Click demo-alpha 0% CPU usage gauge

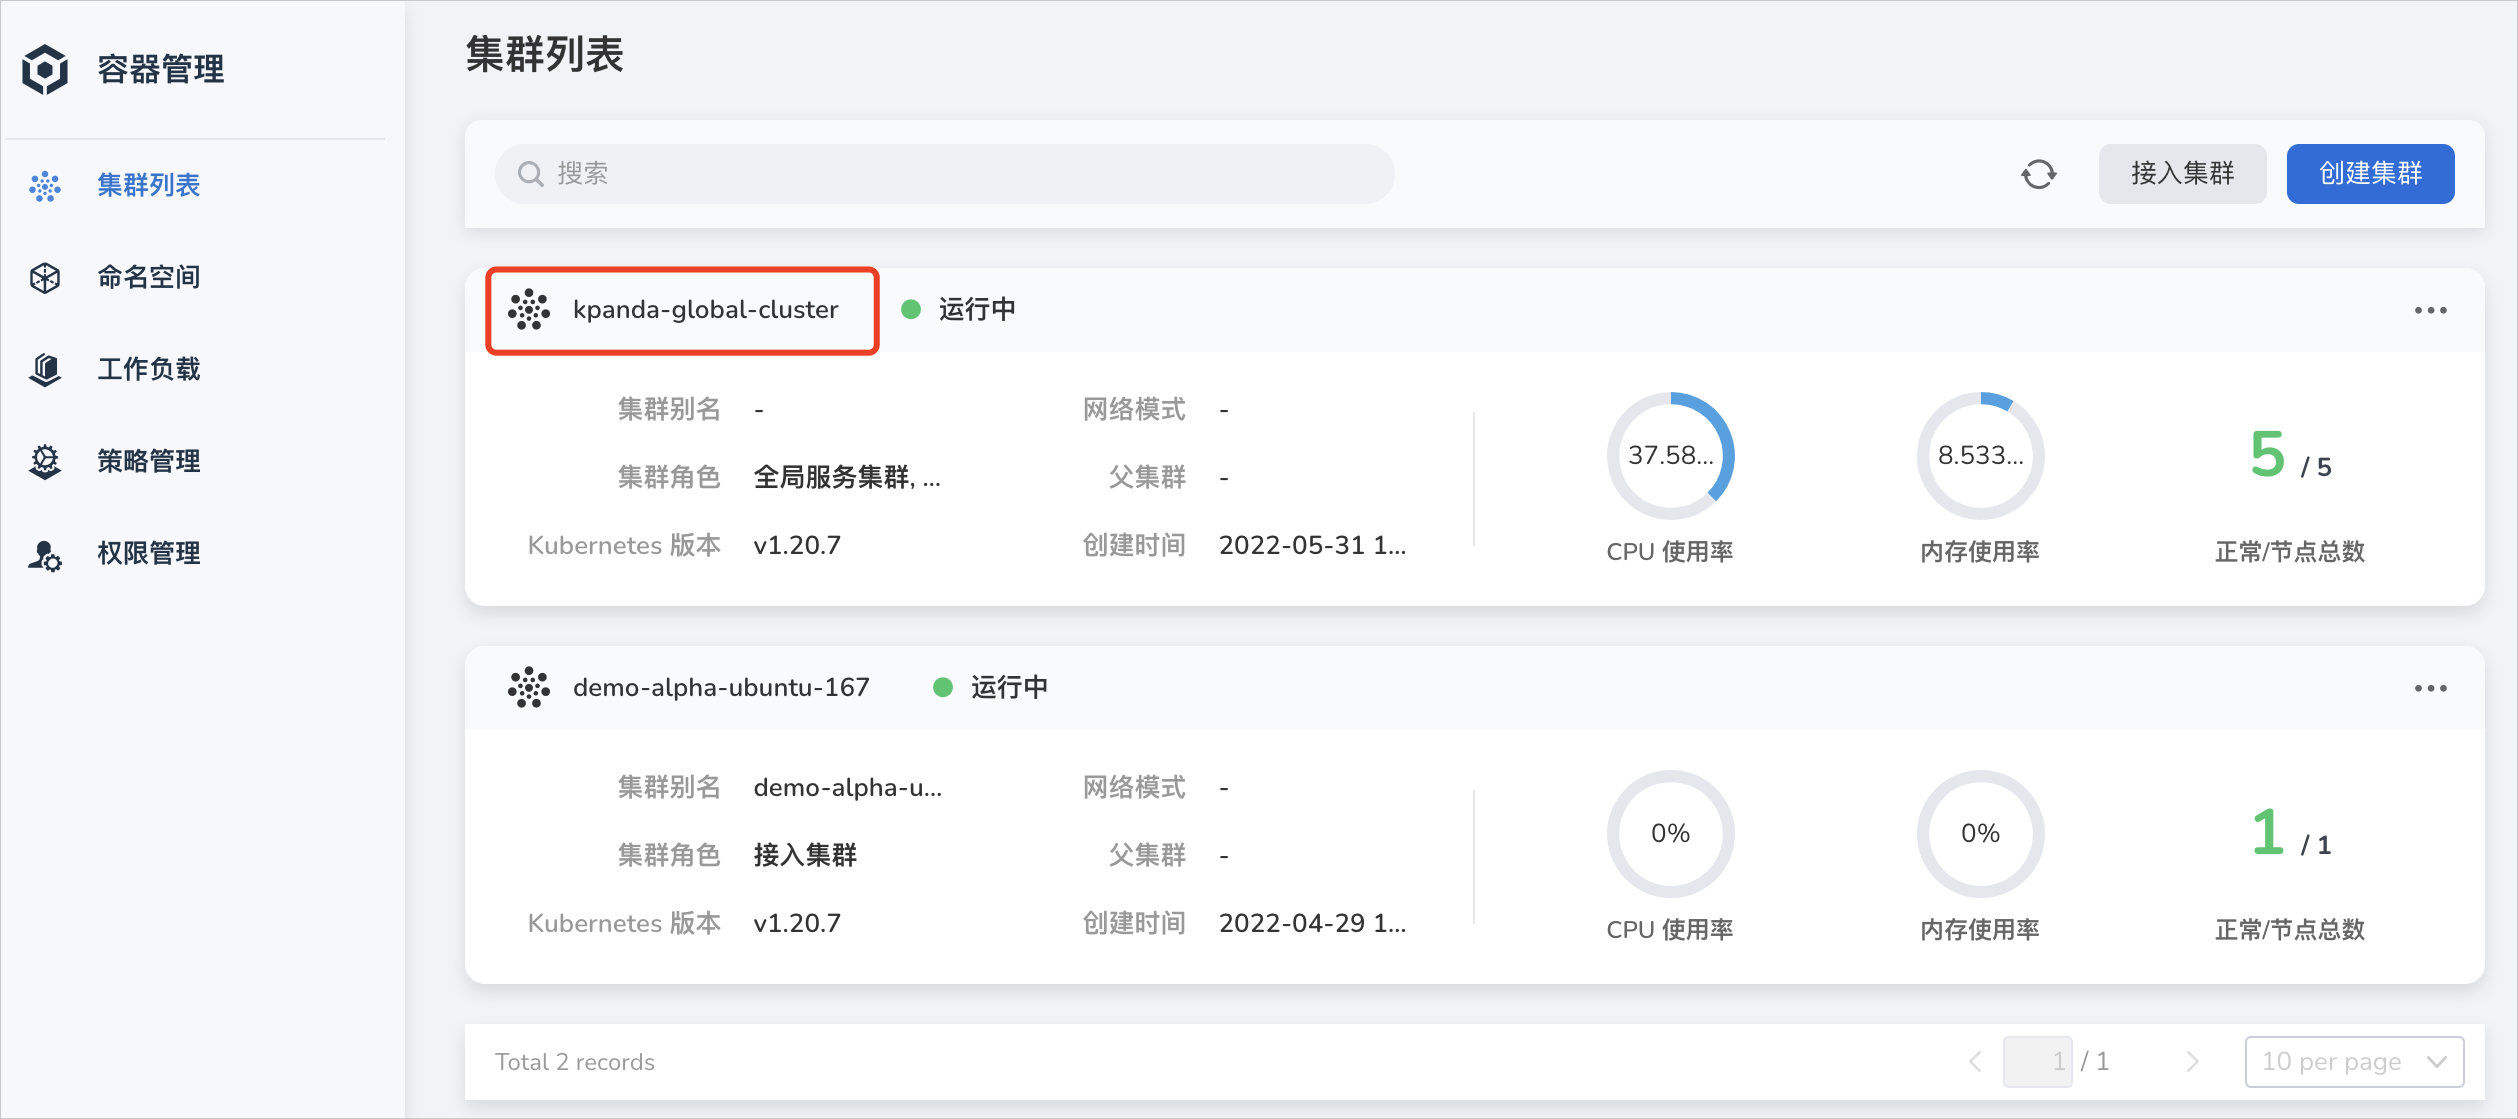click(x=1670, y=834)
